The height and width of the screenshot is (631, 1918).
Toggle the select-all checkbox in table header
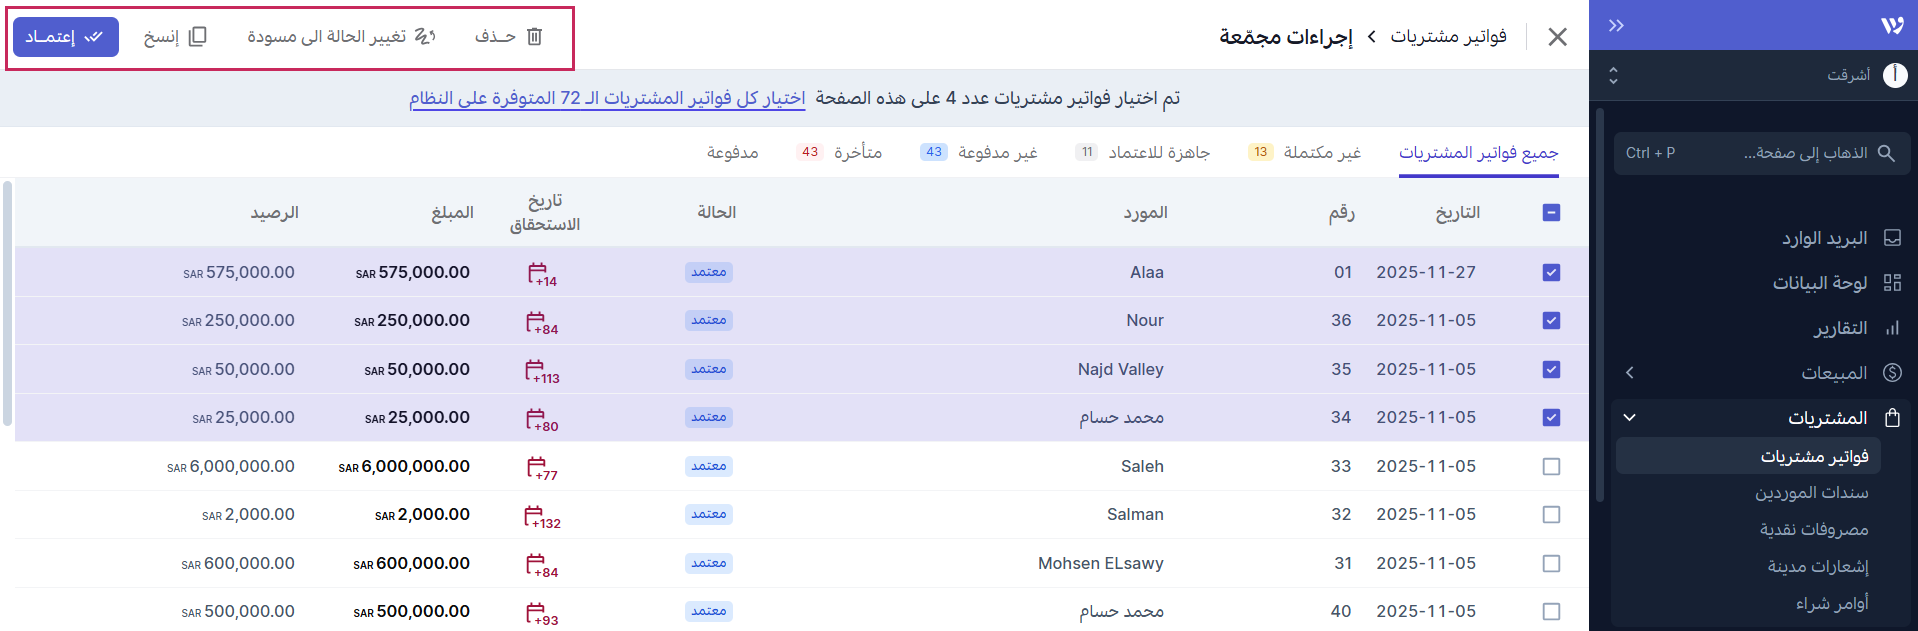tap(1551, 212)
